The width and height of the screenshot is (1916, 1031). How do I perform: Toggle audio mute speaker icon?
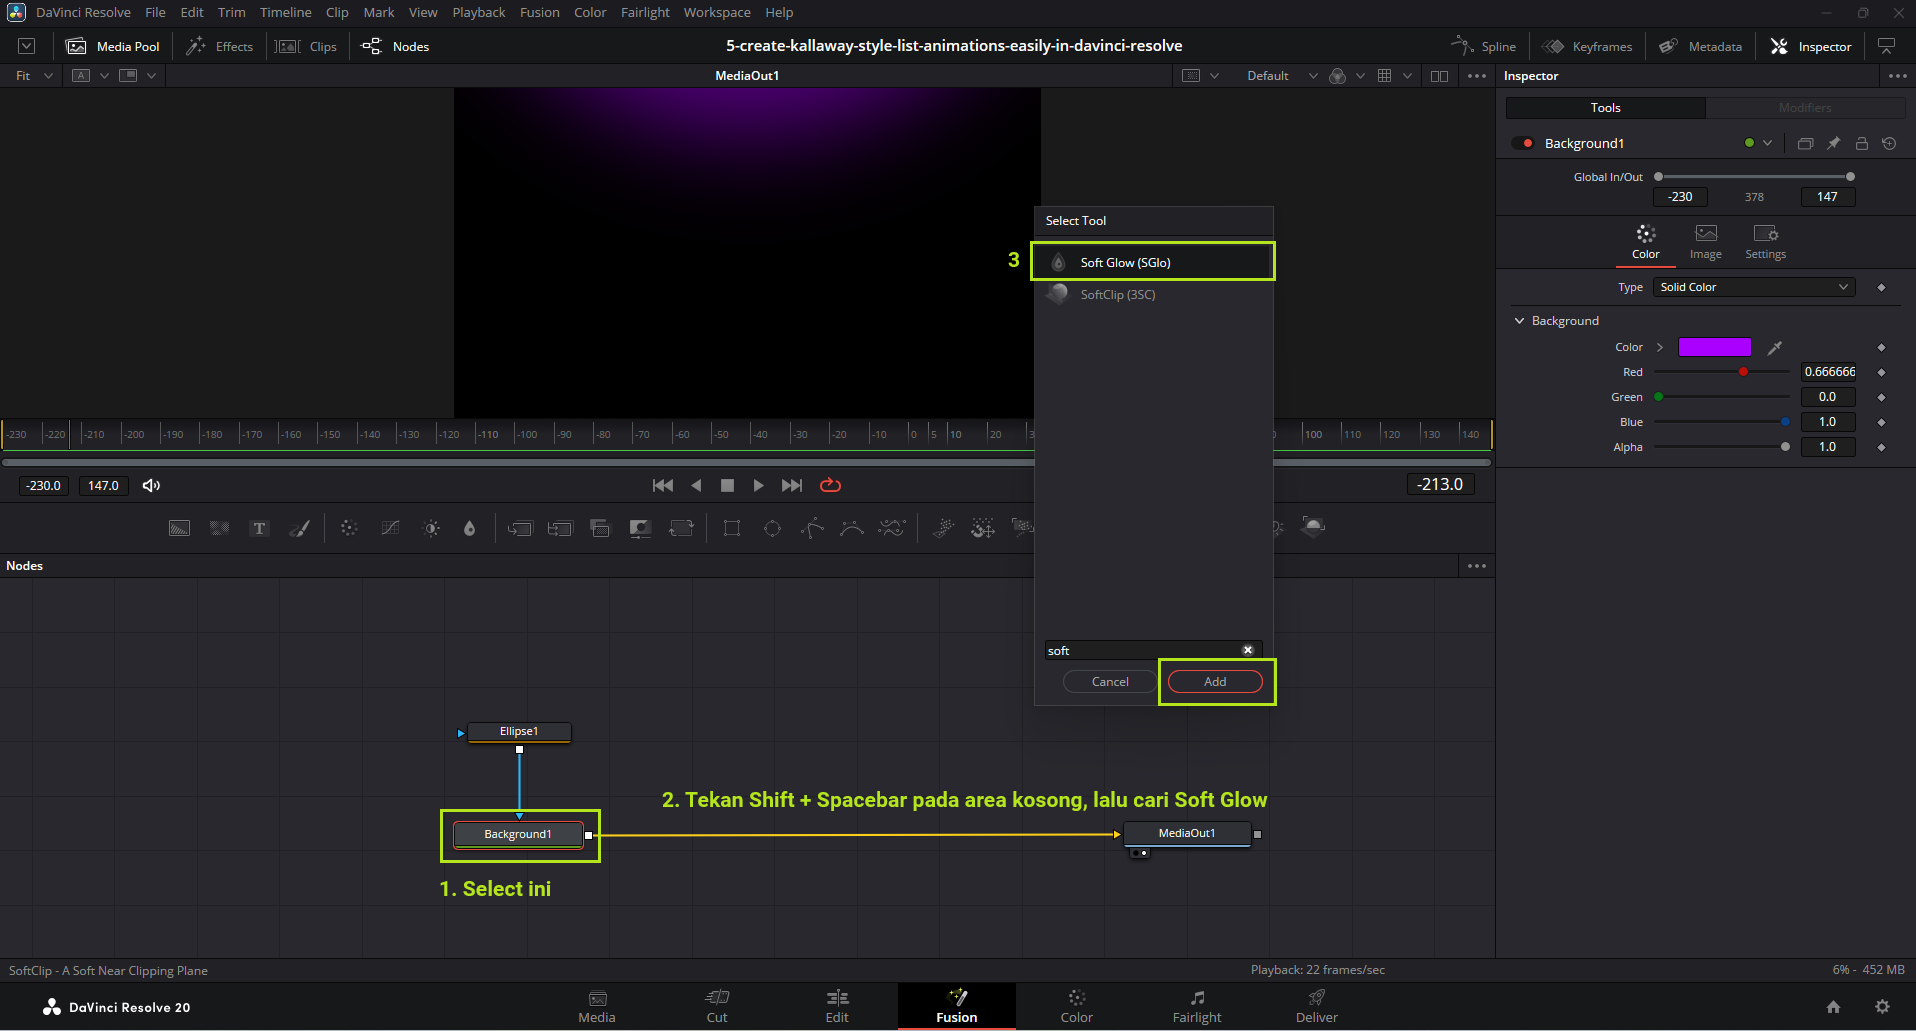click(151, 486)
